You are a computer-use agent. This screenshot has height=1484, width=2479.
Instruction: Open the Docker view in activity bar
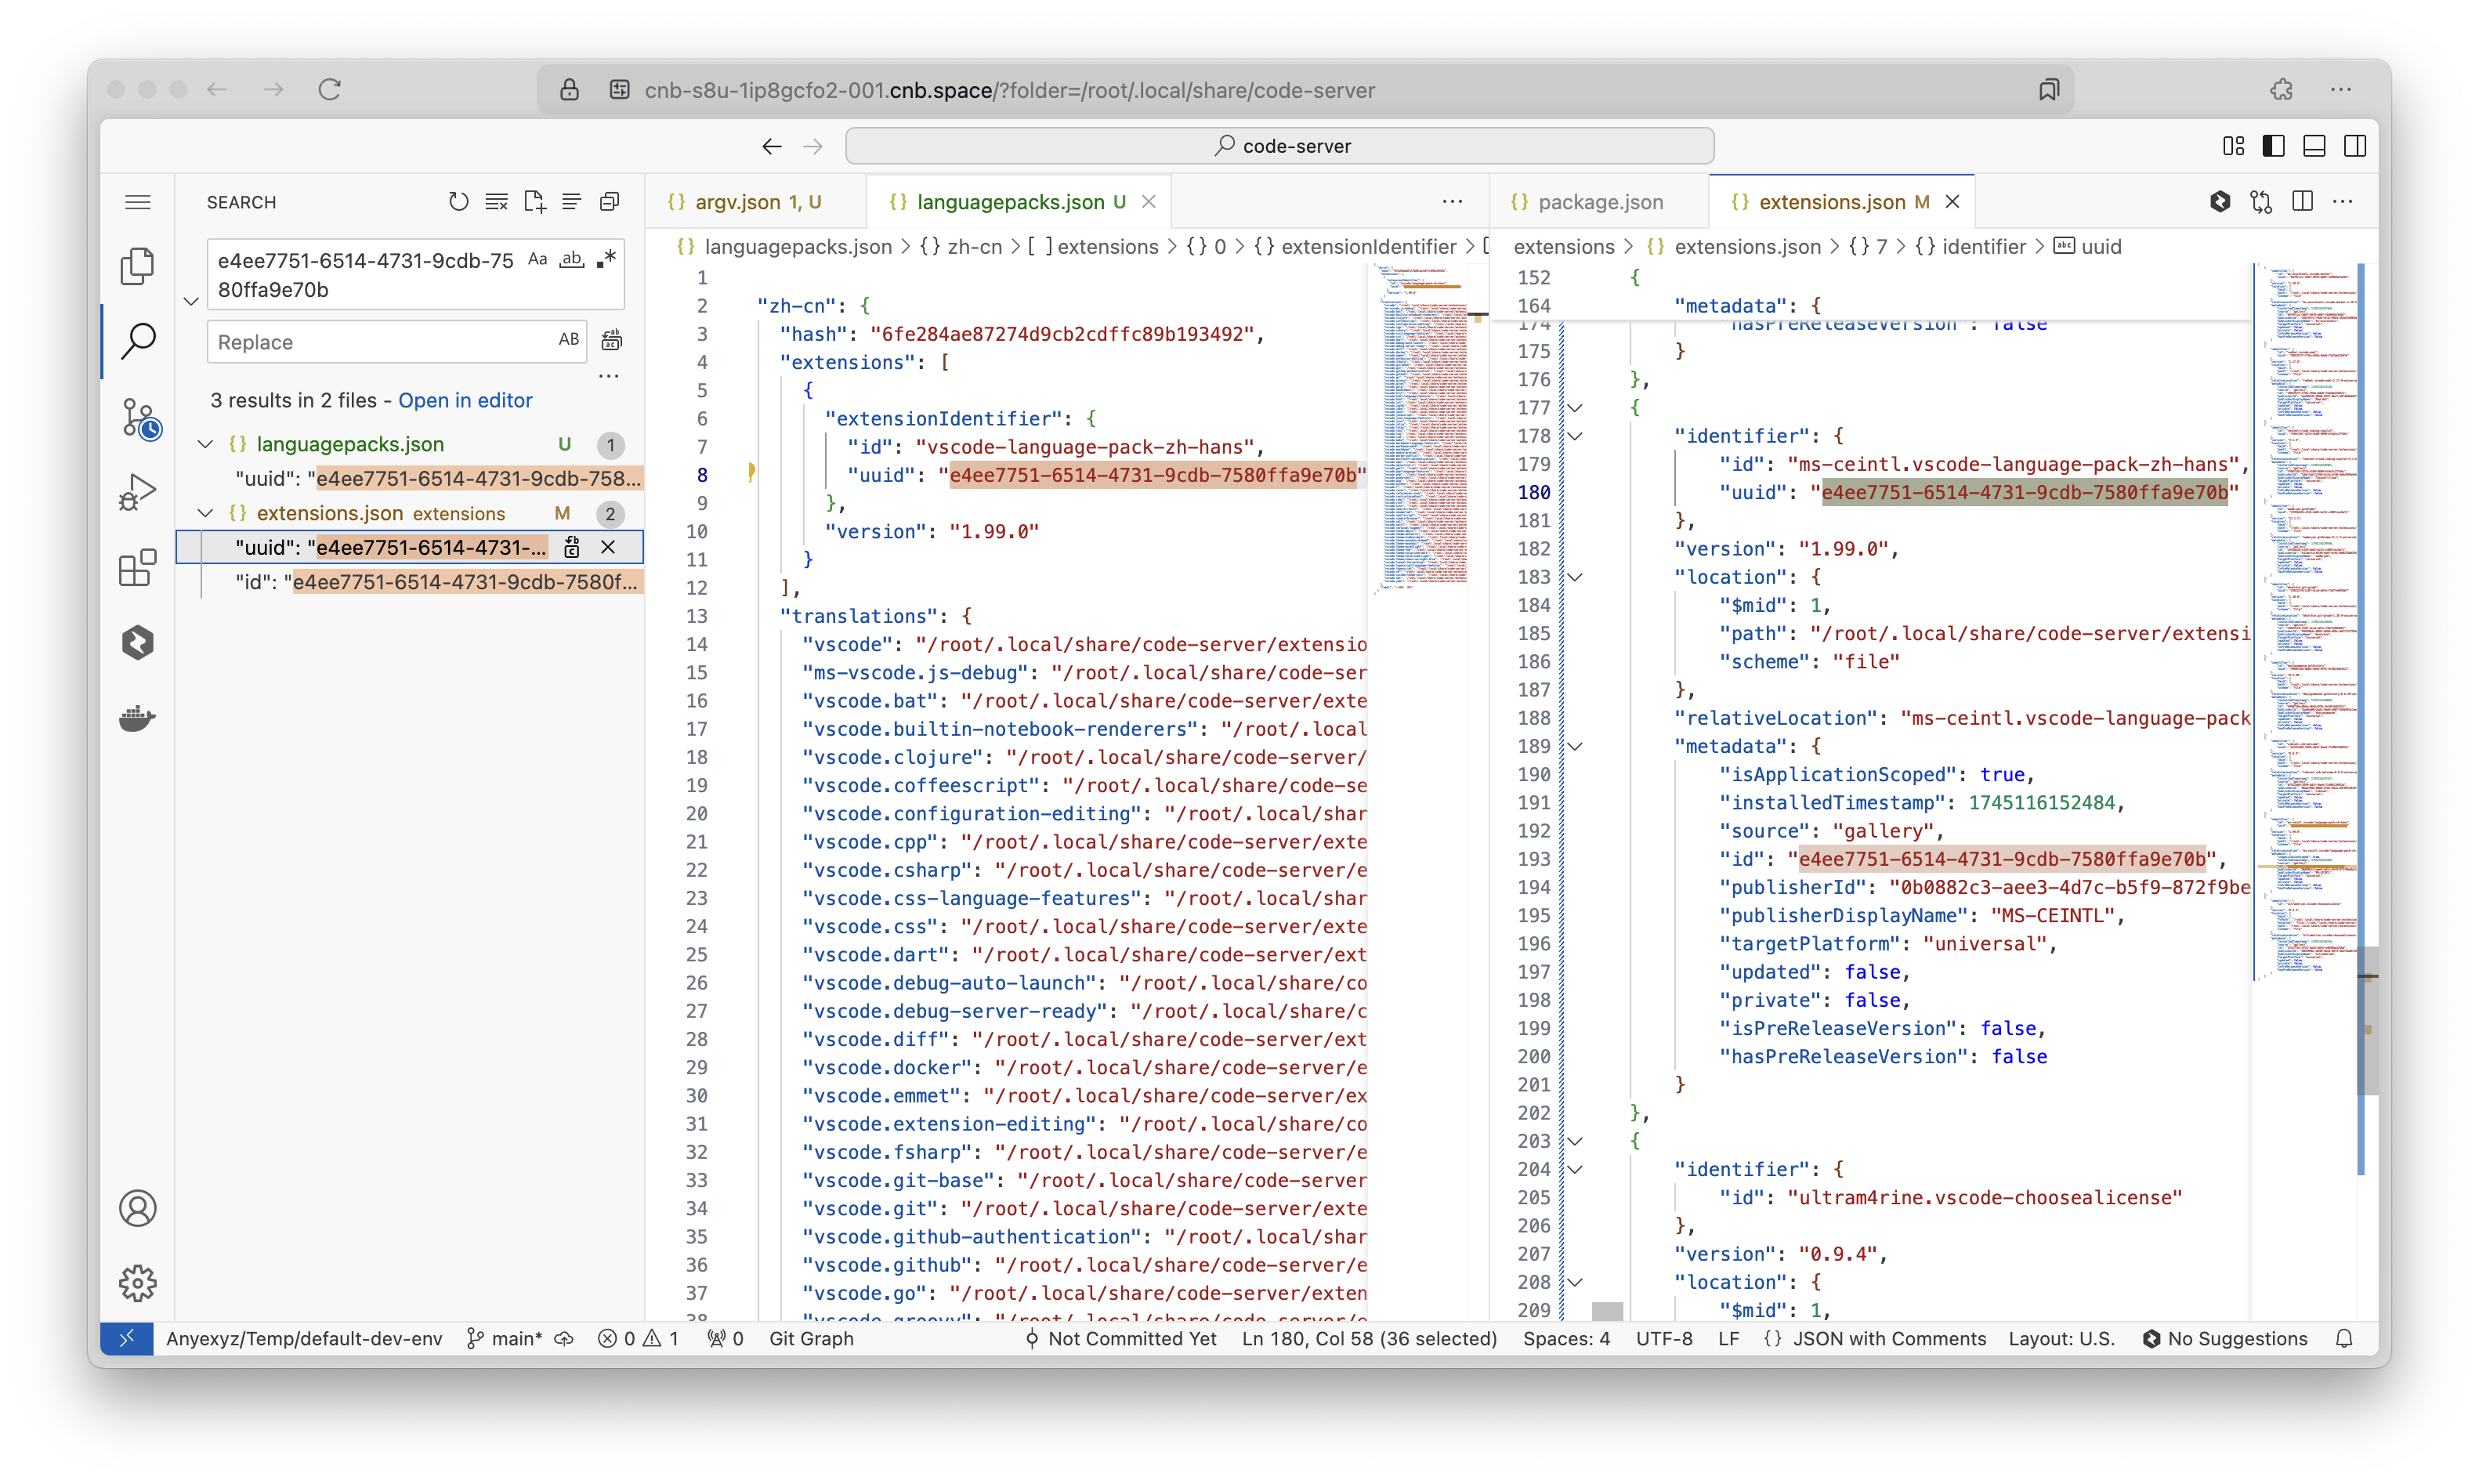138,718
